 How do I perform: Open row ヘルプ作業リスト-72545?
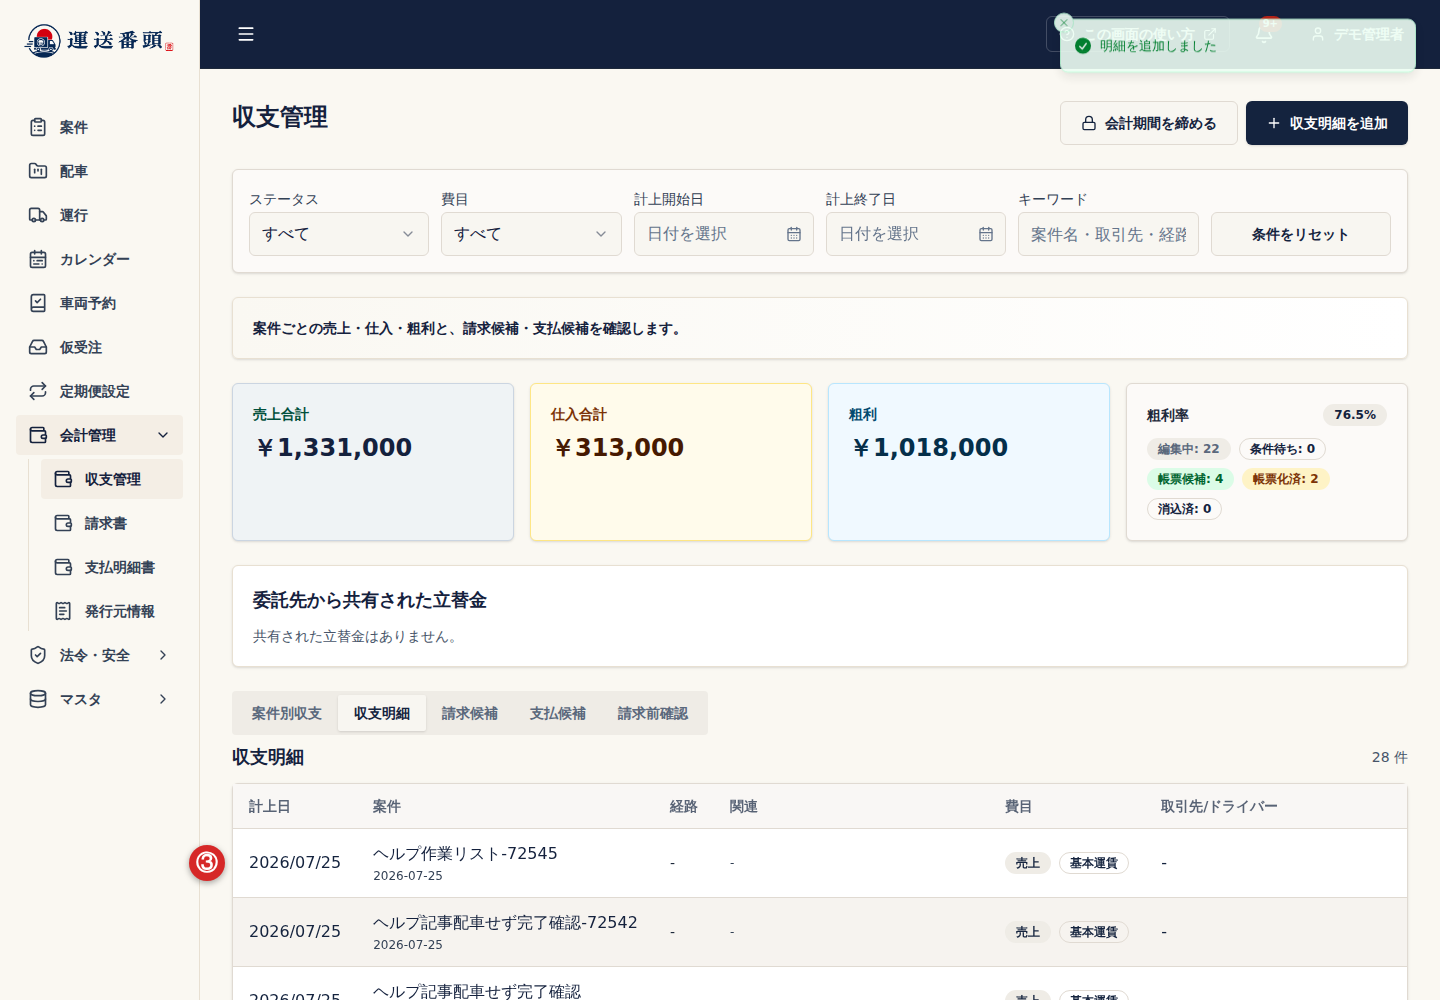820,863
